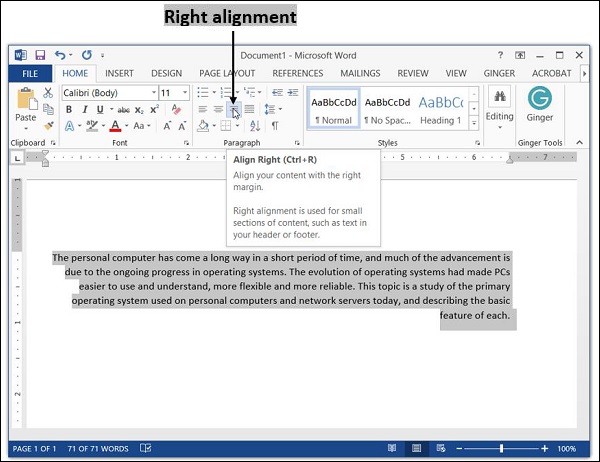Click Increase Indent icon

[293, 92]
